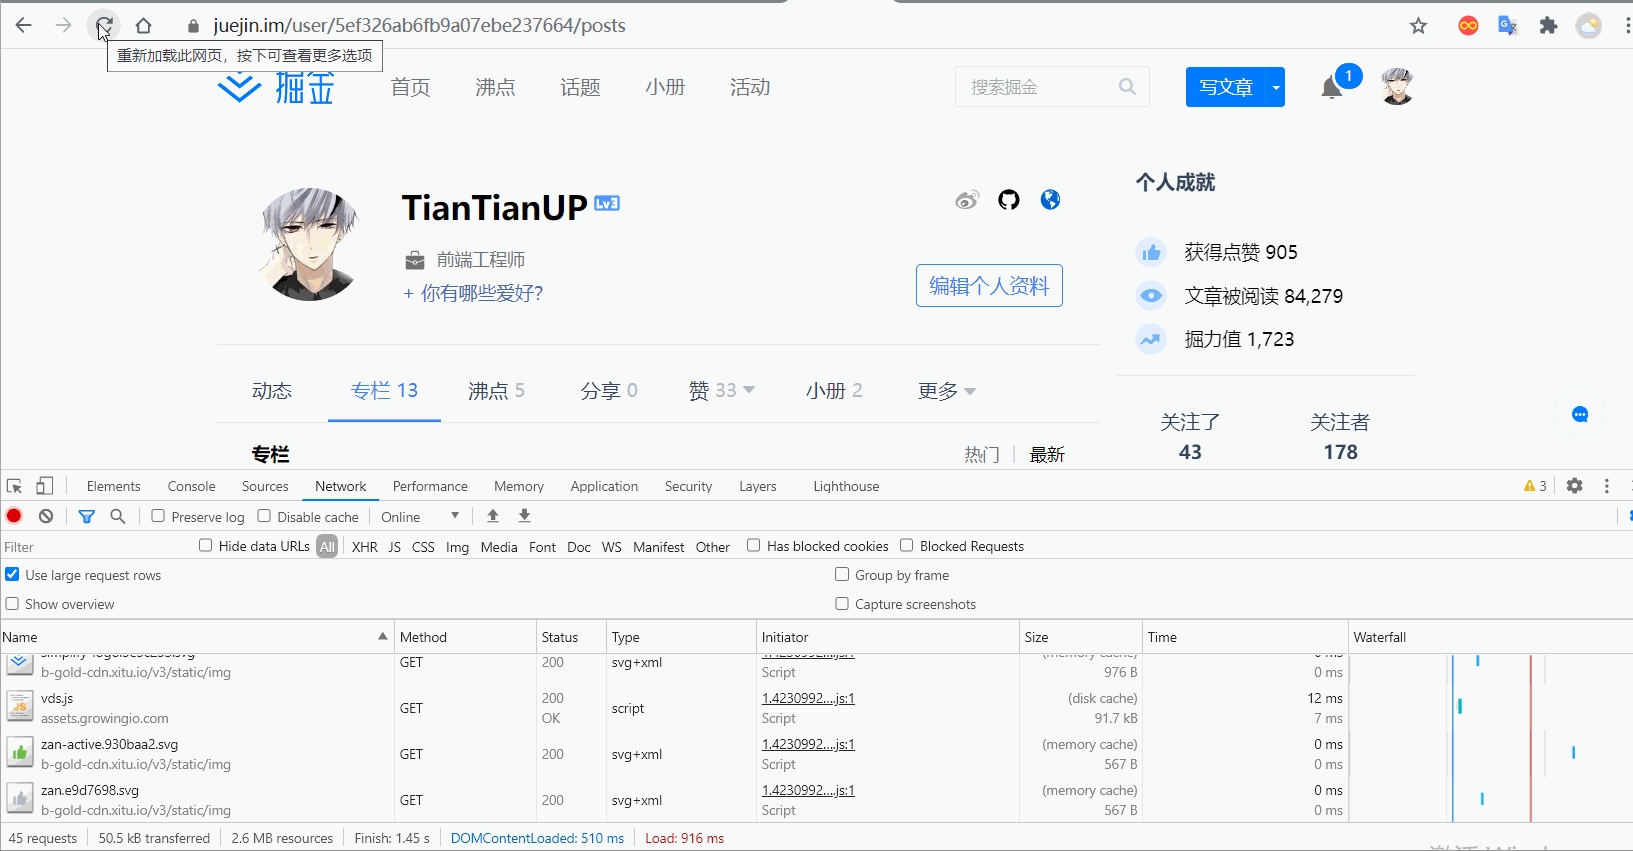Viewport: 1633px width, 851px height.
Task: Bookmark this page with star icon
Action: (x=1418, y=26)
